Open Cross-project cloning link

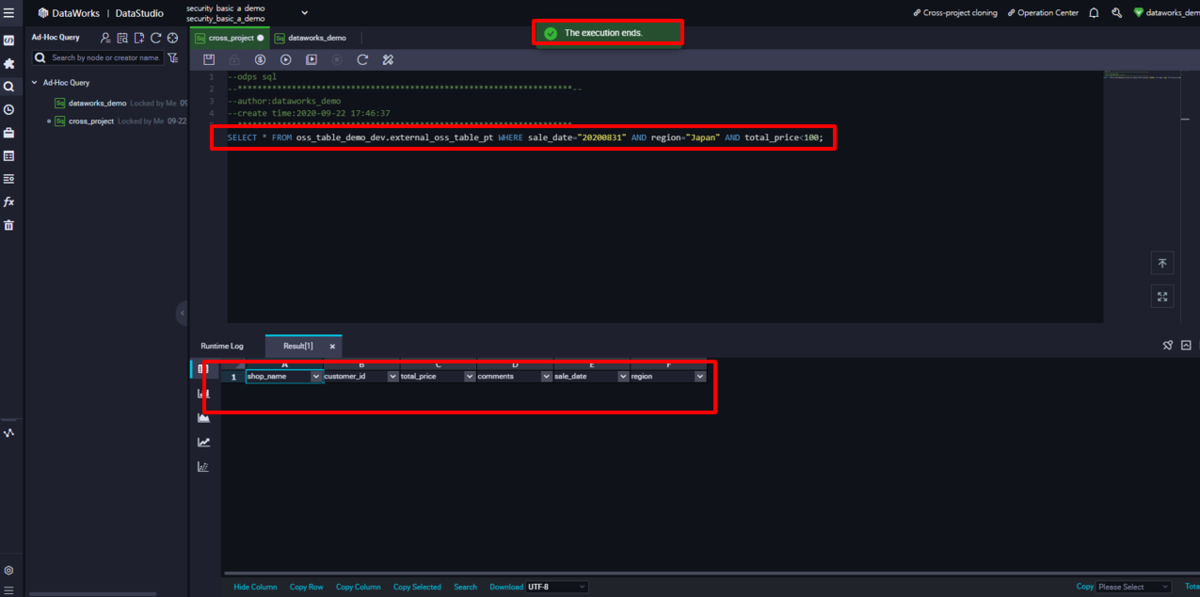click(x=955, y=13)
